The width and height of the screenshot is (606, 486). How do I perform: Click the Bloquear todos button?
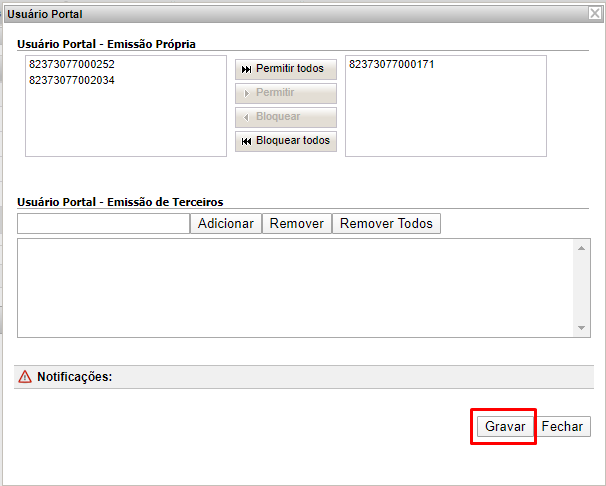point(286,141)
